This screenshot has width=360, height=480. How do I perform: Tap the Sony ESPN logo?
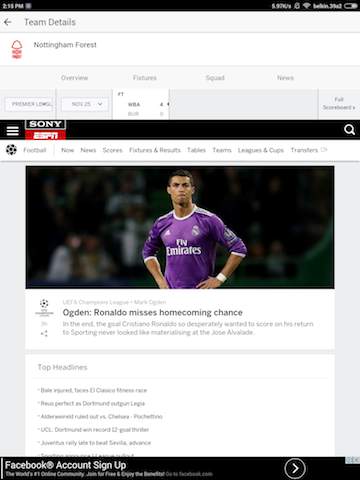coord(46,130)
